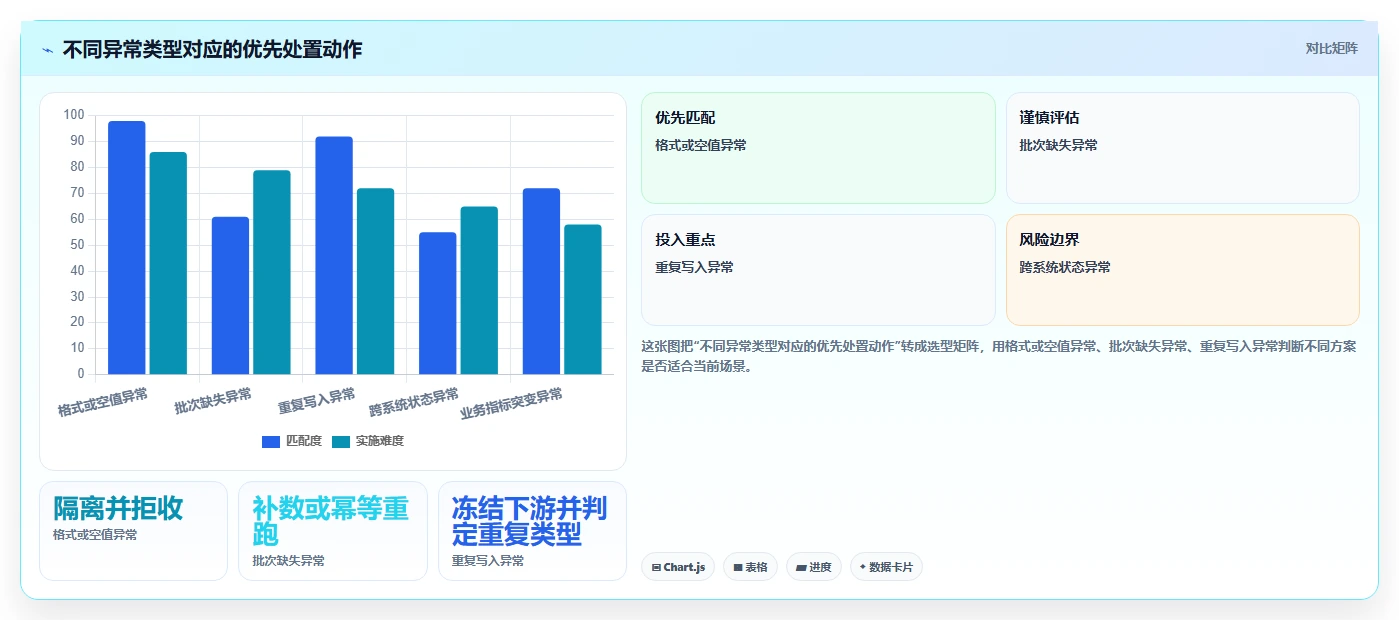Image resolution: width=1399 pixels, height=620 pixels.
Task: Click the 匹配度 bar for 批次缺失异常
Action: pyautogui.click(x=230, y=295)
